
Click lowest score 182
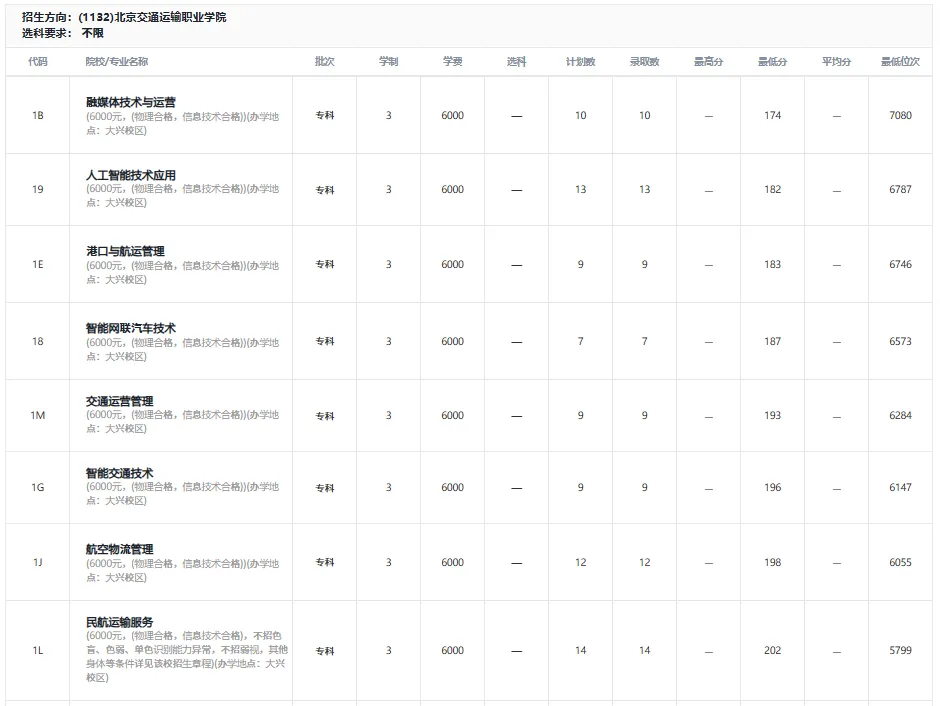coord(772,189)
